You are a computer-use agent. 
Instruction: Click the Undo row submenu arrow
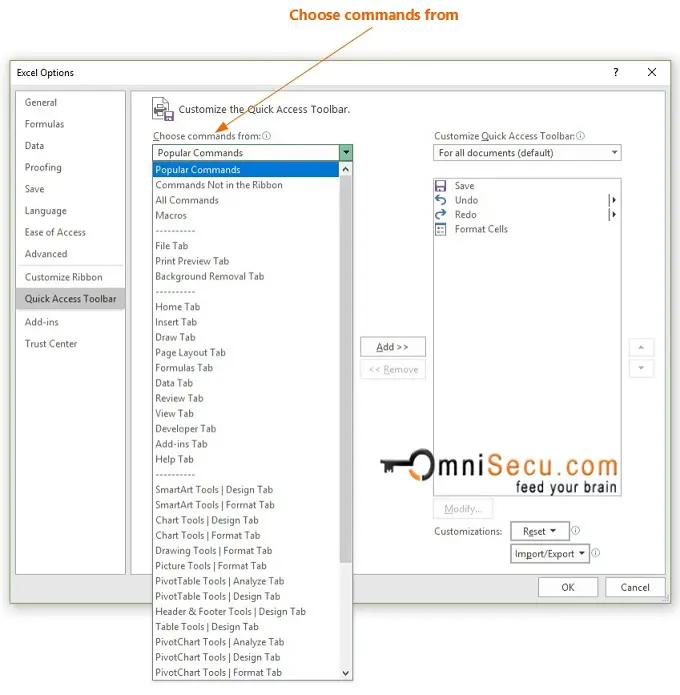pos(614,200)
